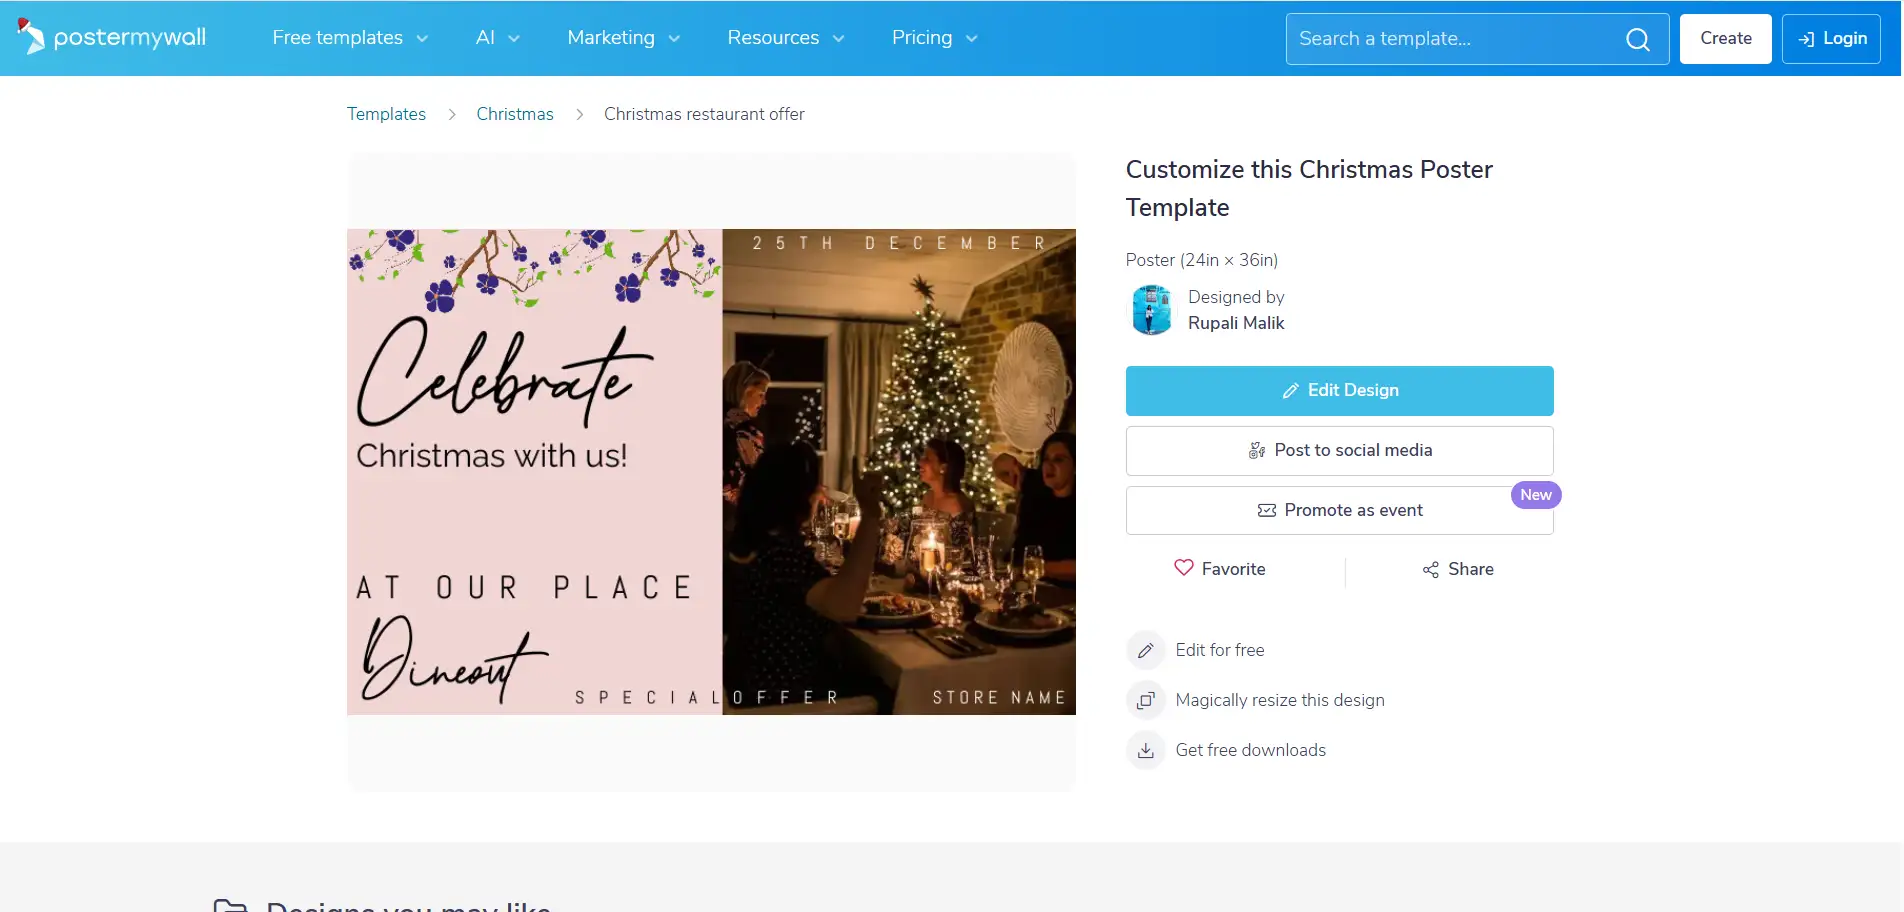Click the Magically resize design icon
The image size is (1904, 912).
click(1146, 700)
